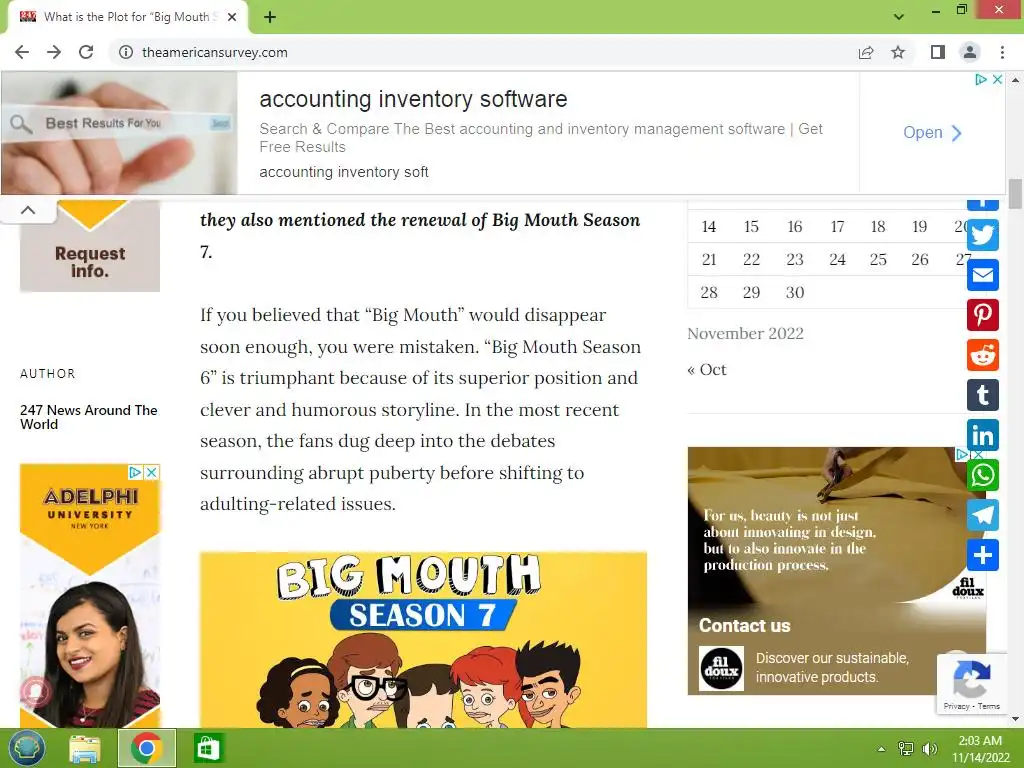Image resolution: width=1024 pixels, height=768 pixels.
Task: Open Chrome's three-dot menu
Action: pyautogui.click(x=1002, y=52)
